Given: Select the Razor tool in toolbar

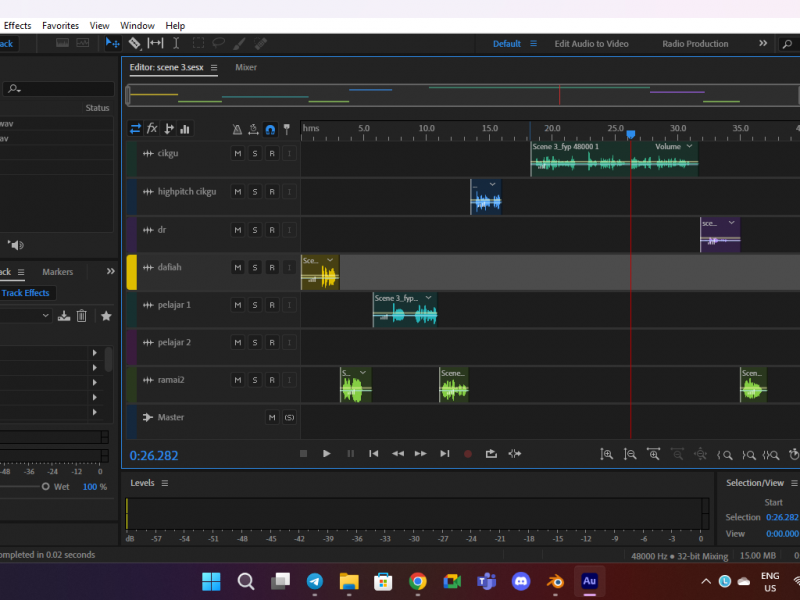Looking at the screenshot, I should 134,44.
